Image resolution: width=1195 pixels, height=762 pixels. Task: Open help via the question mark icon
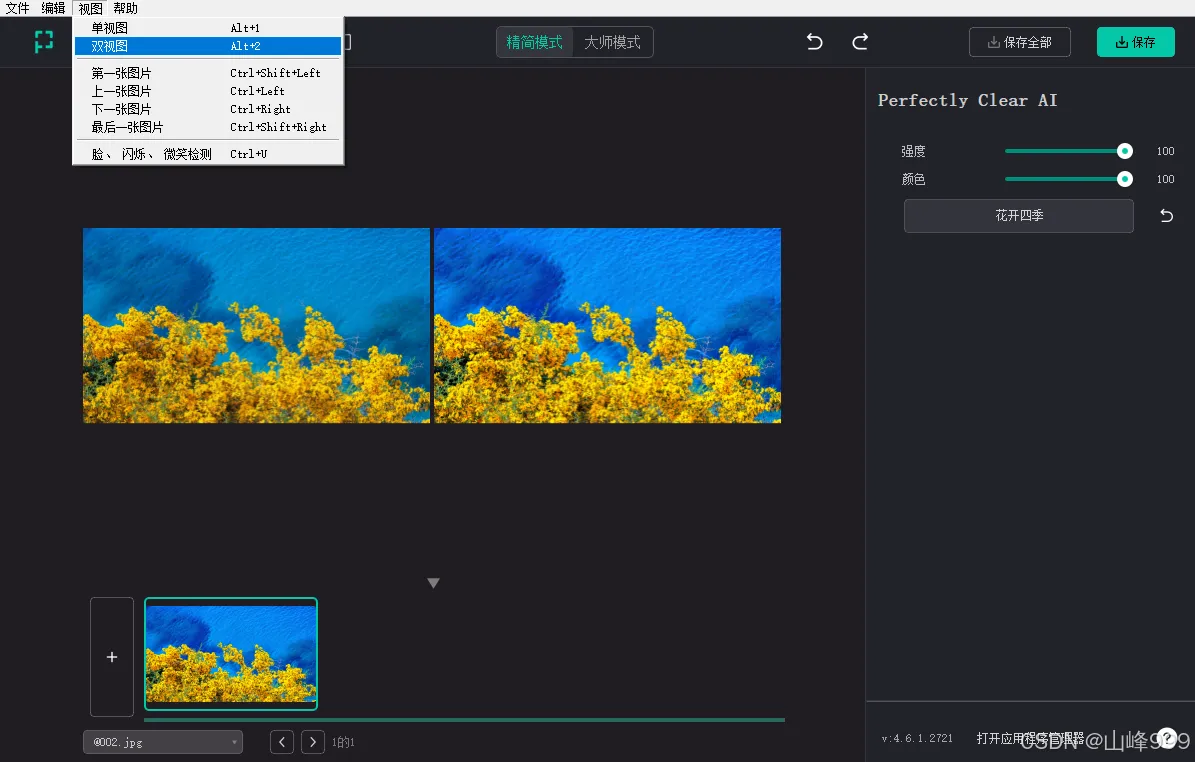pos(1166,739)
